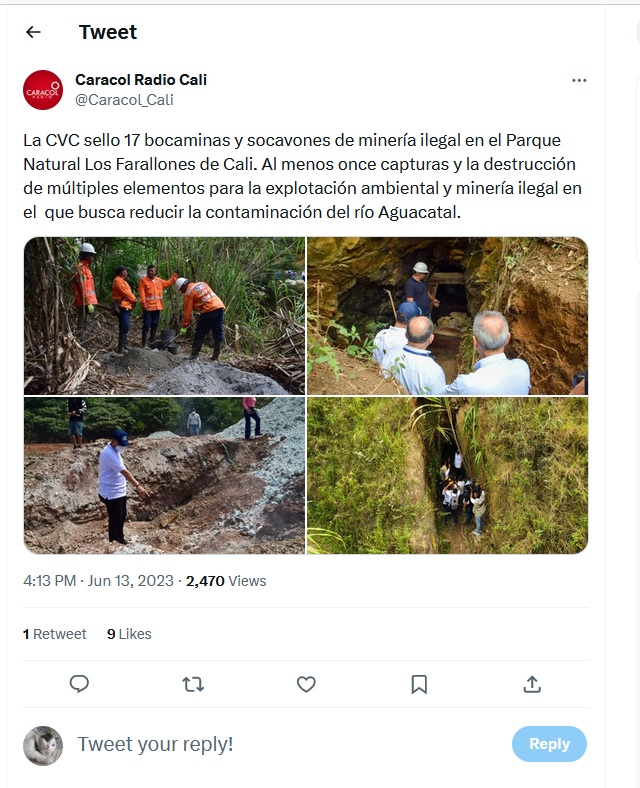Click the blue Reply button
The height and width of the screenshot is (788, 640).
point(549,744)
